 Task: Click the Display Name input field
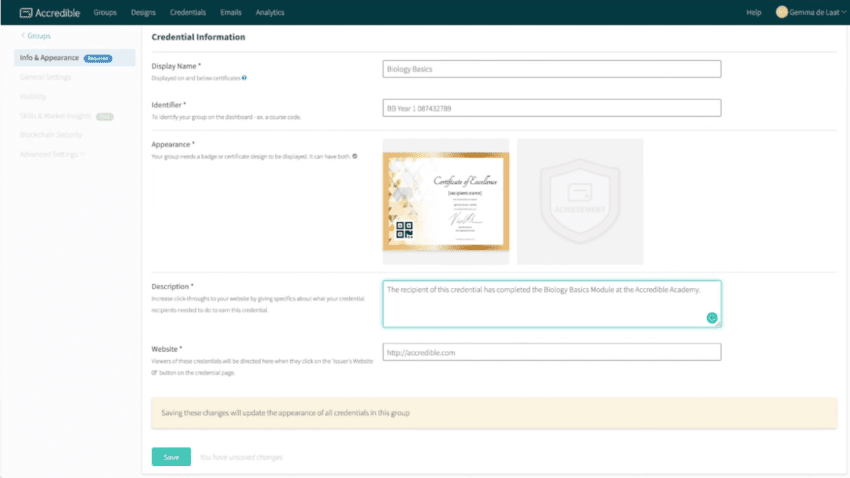(x=551, y=69)
